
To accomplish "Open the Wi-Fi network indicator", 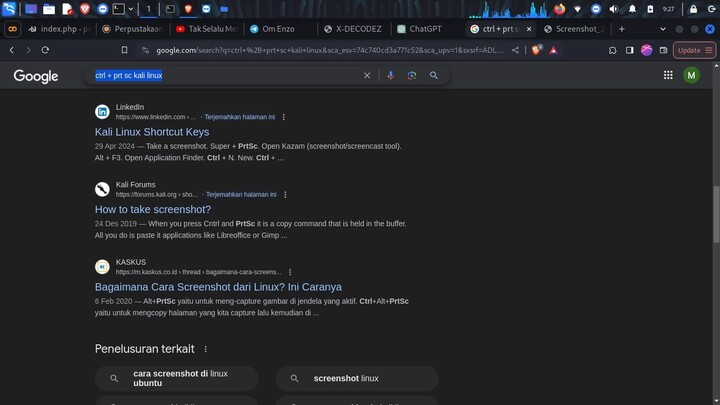I will point(578,9).
